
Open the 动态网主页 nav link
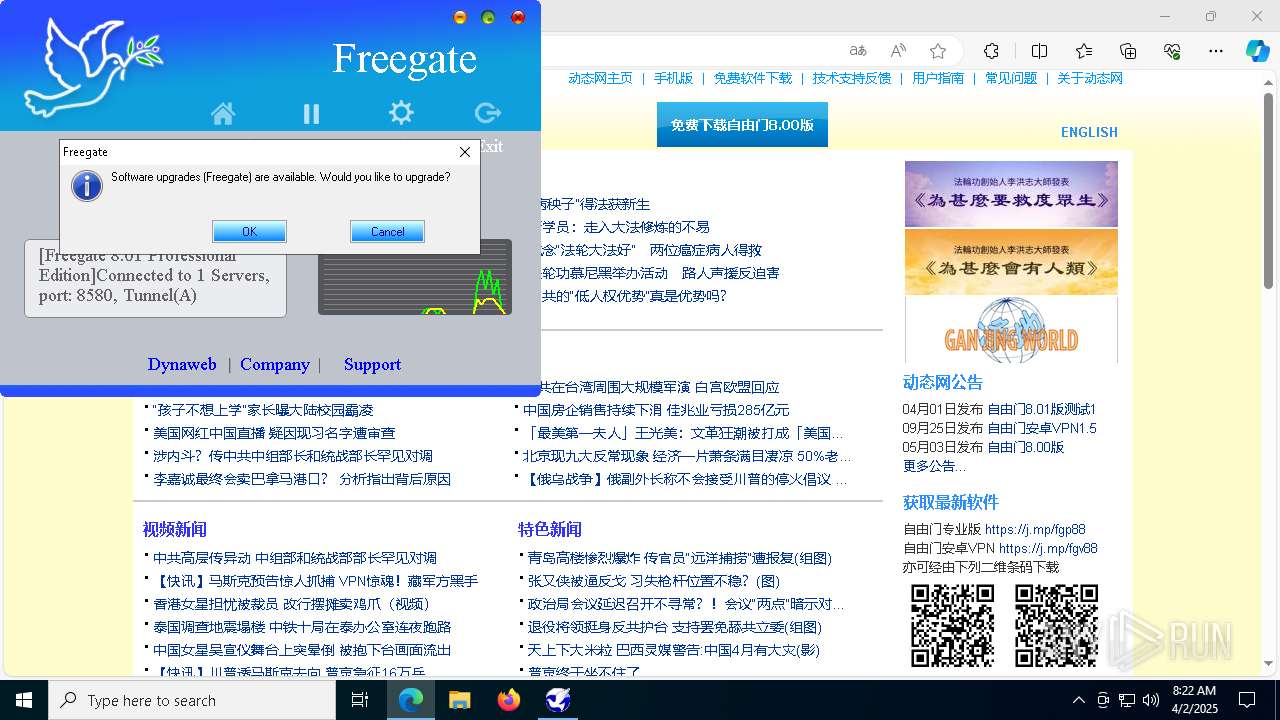600,78
